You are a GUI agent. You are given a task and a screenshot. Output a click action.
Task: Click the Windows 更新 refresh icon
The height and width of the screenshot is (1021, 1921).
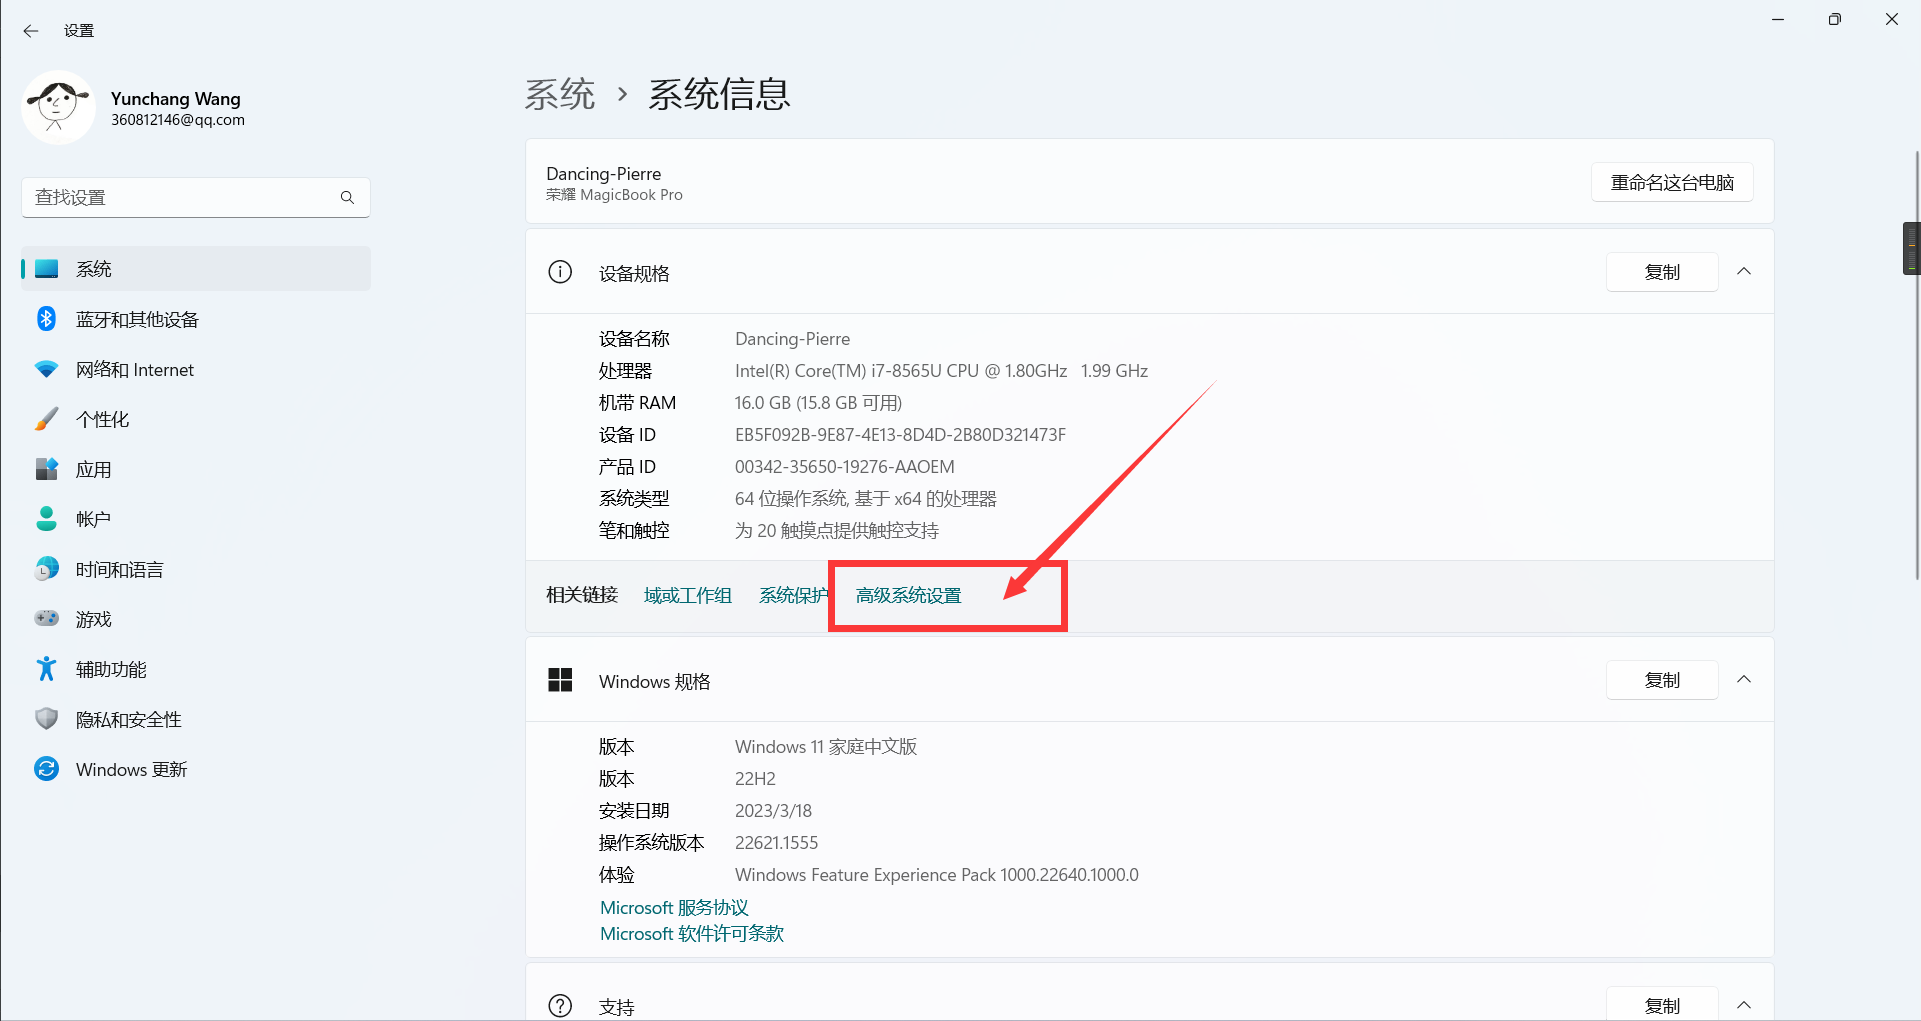[46, 769]
